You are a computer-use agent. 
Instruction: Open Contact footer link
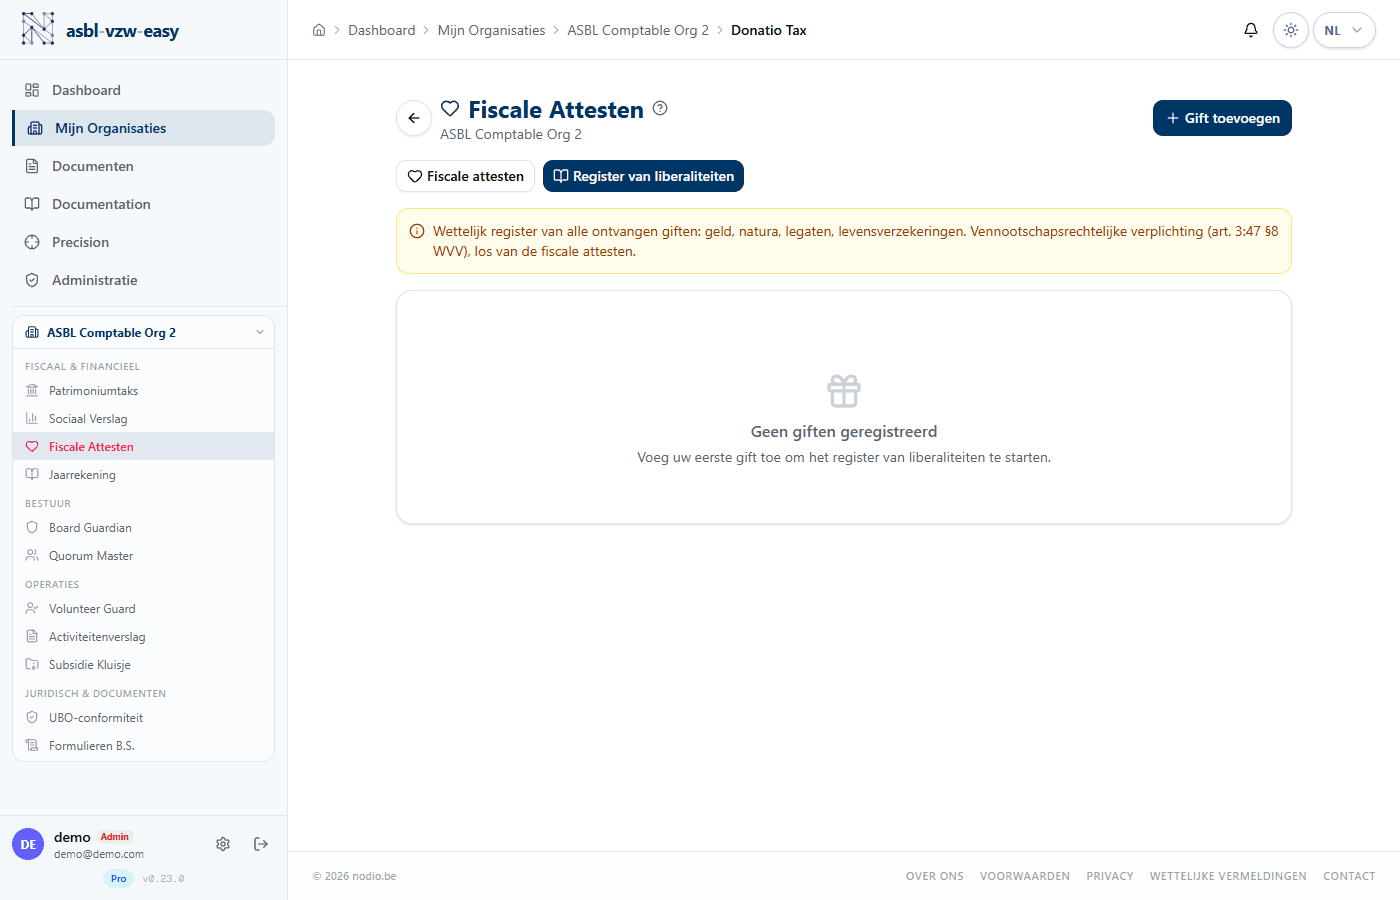coord(1349,876)
